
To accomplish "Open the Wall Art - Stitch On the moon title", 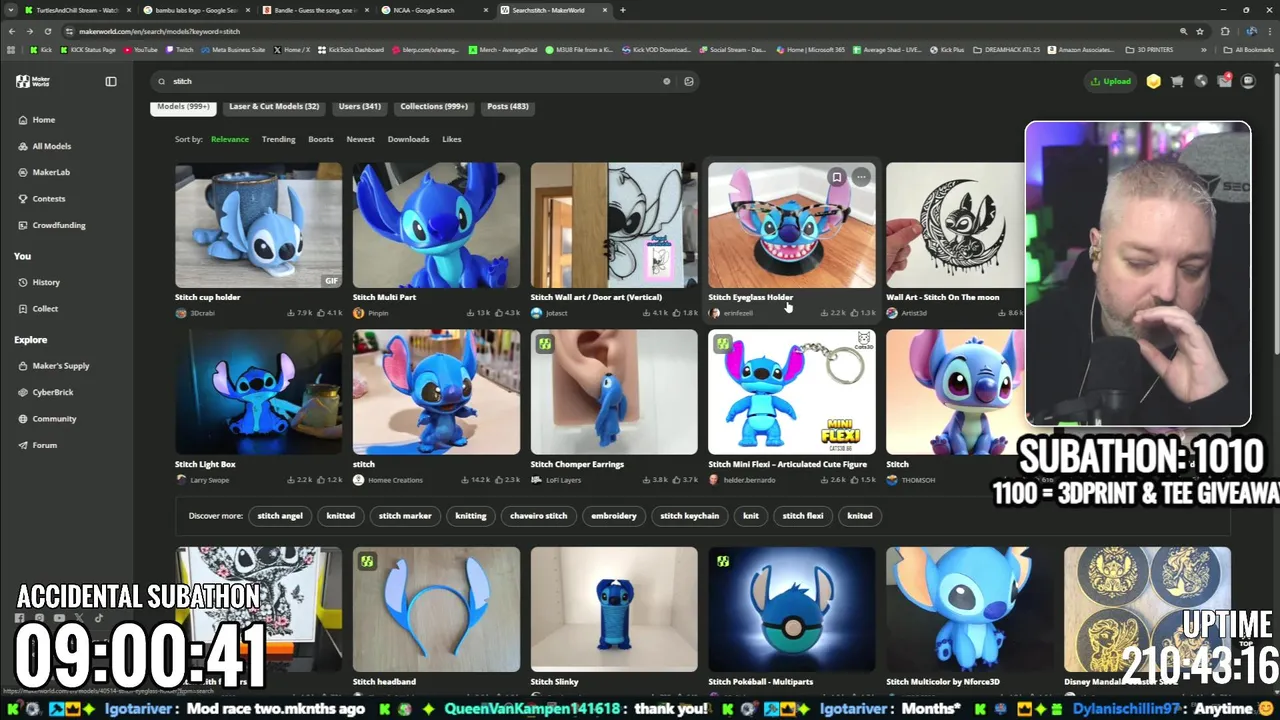I will (x=943, y=297).
